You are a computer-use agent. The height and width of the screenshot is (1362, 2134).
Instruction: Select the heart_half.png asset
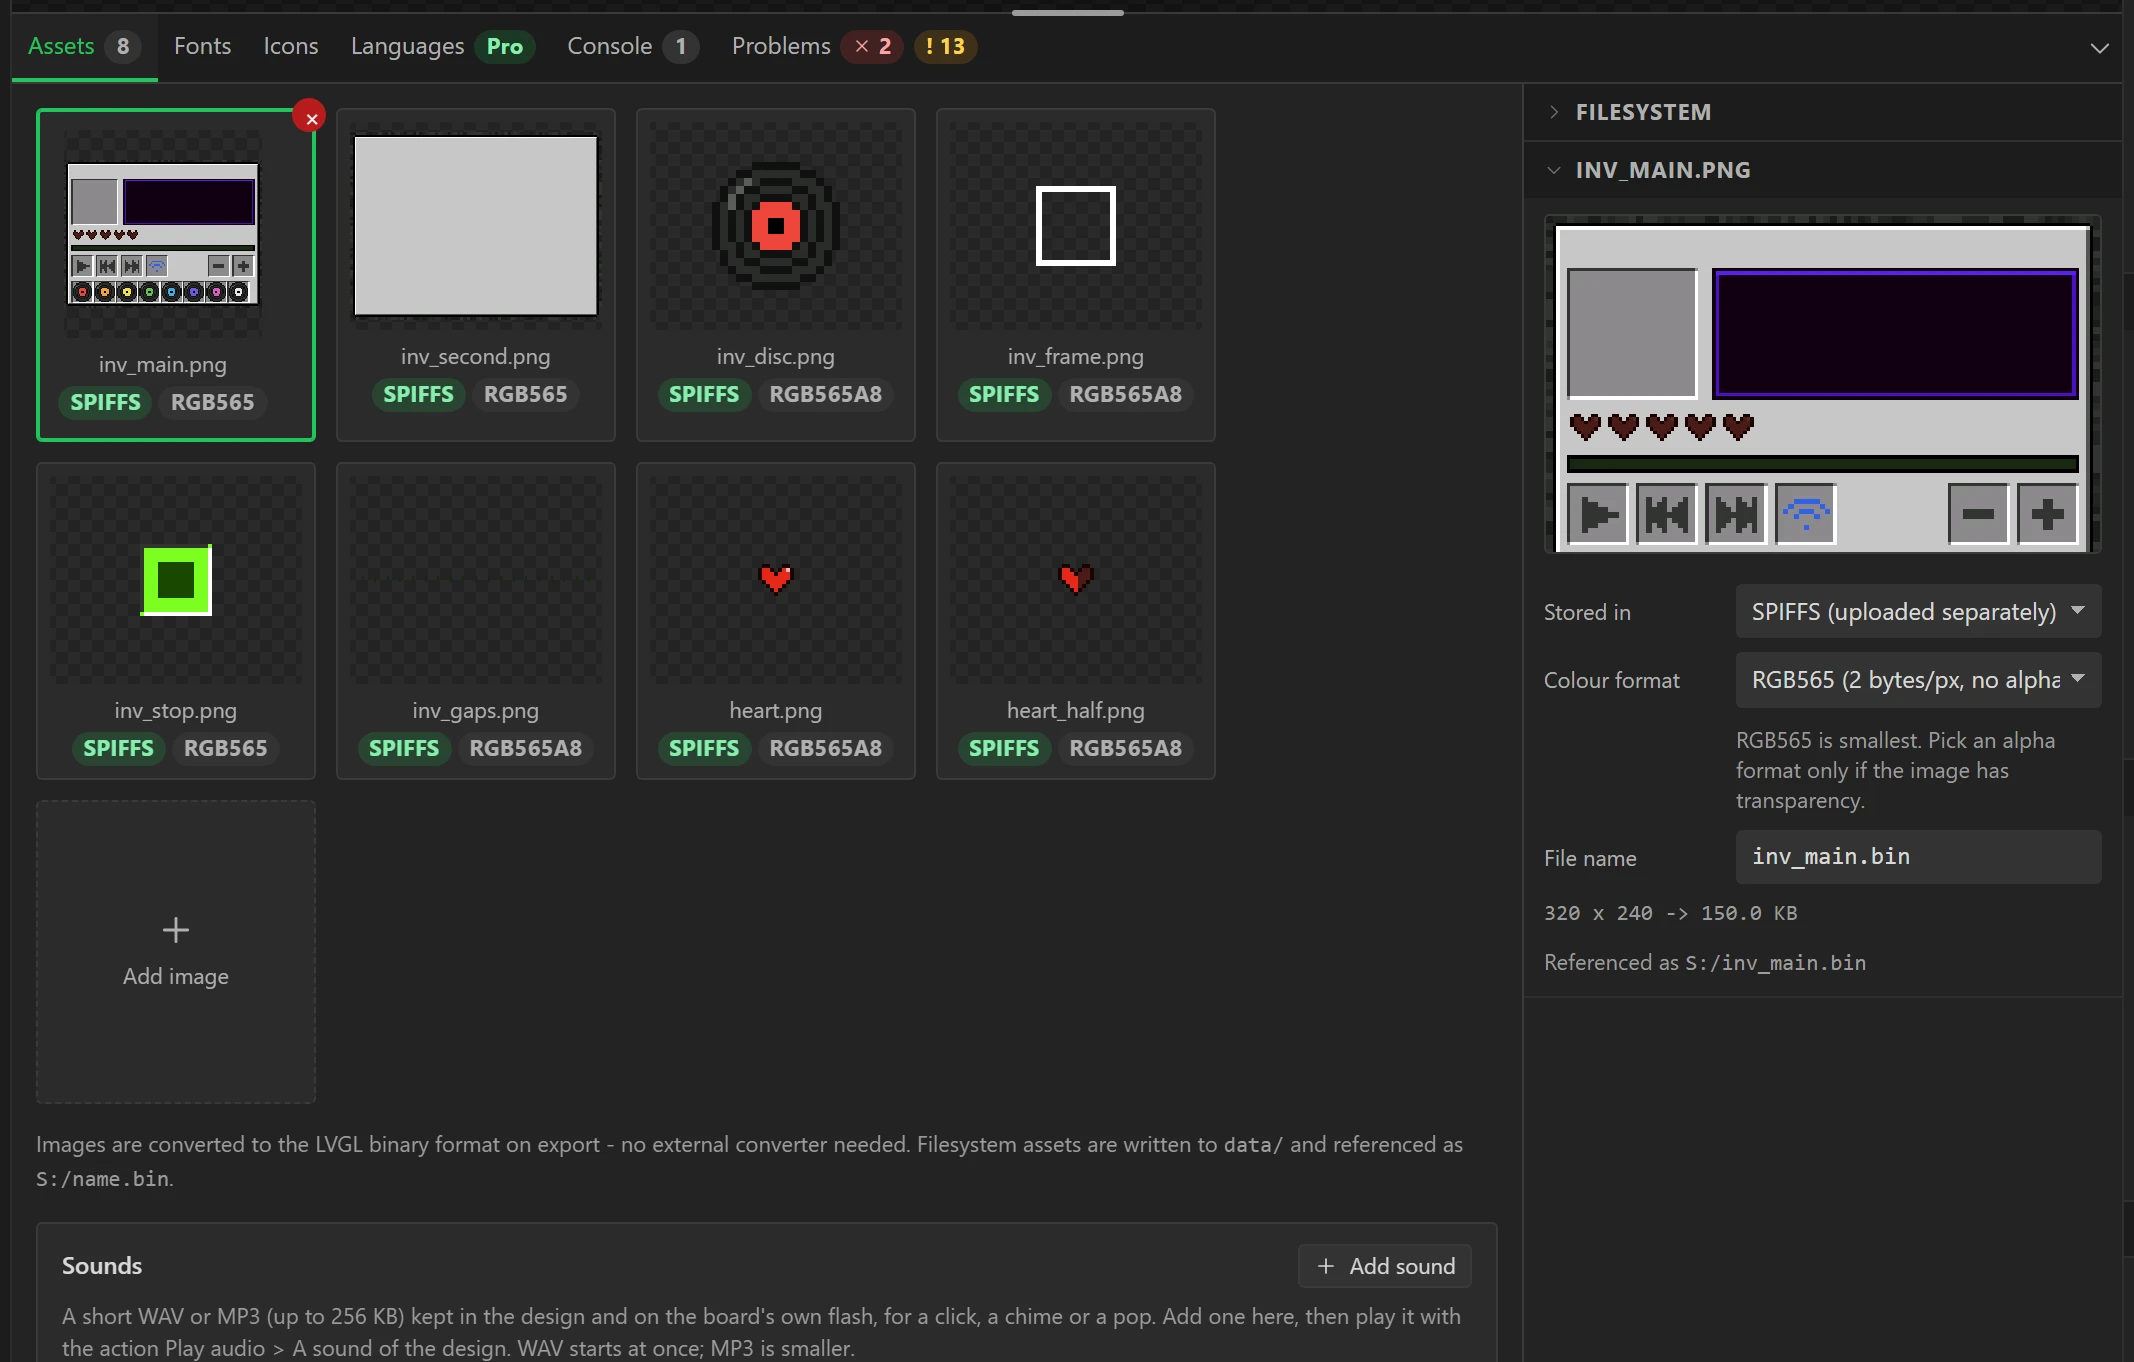tap(1076, 621)
